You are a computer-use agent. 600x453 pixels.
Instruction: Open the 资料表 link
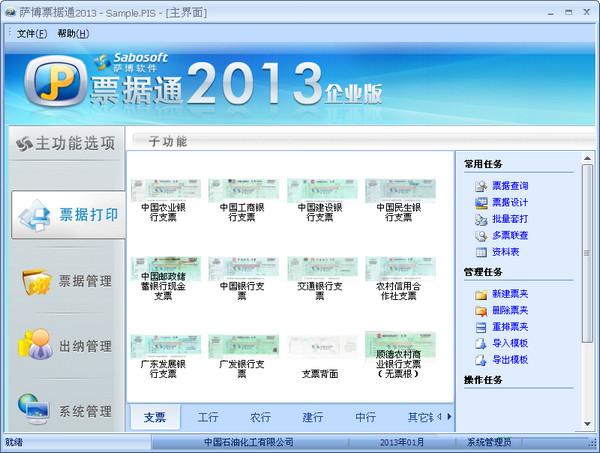point(505,252)
